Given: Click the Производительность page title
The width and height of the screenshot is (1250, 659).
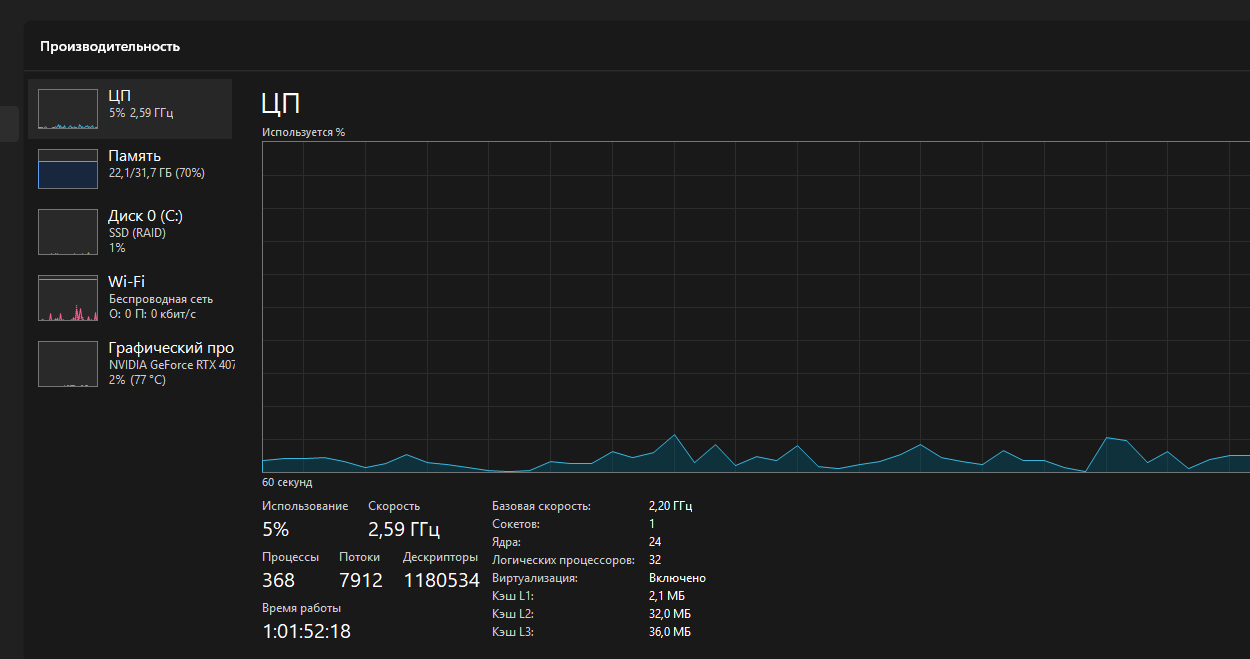Looking at the screenshot, I should click(x=110, y=46).
